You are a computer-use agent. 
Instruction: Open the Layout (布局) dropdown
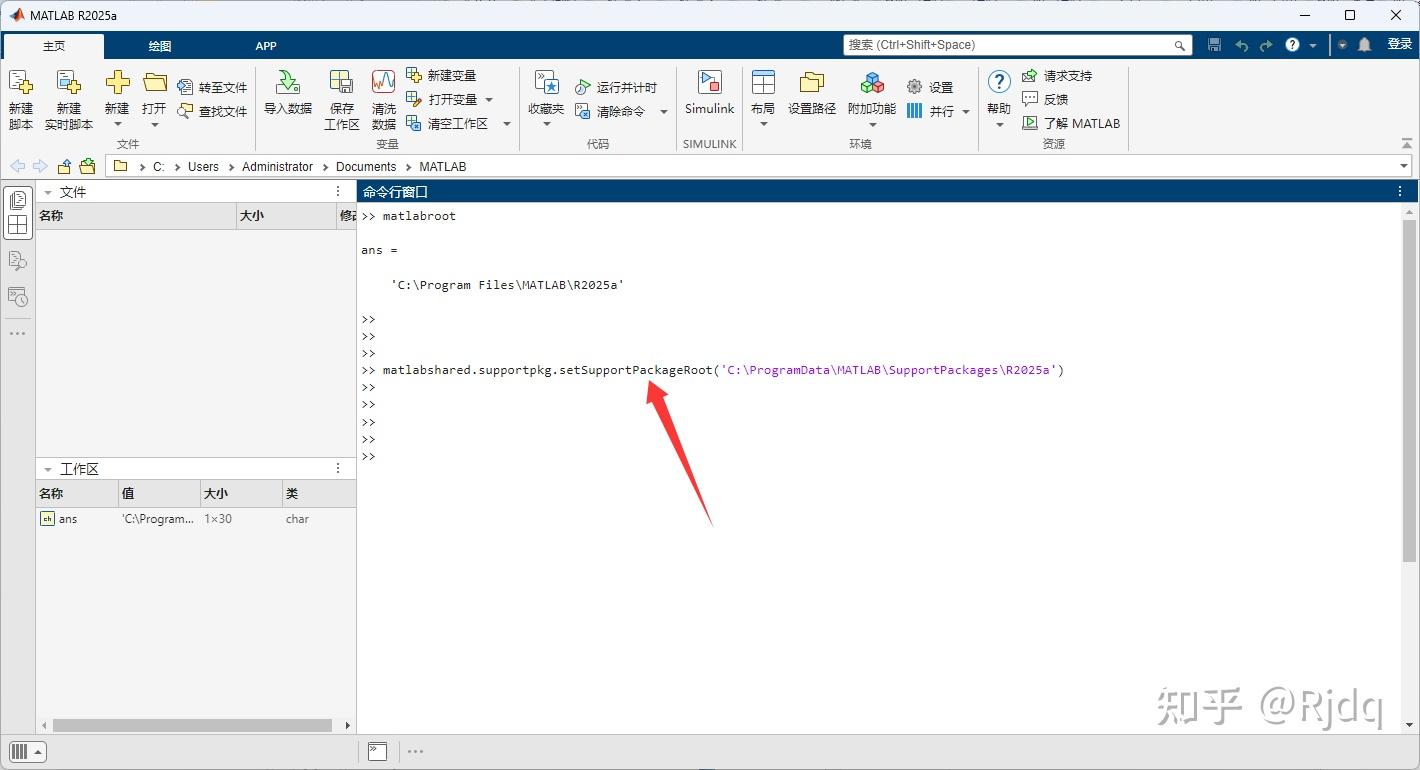(762, 97)
